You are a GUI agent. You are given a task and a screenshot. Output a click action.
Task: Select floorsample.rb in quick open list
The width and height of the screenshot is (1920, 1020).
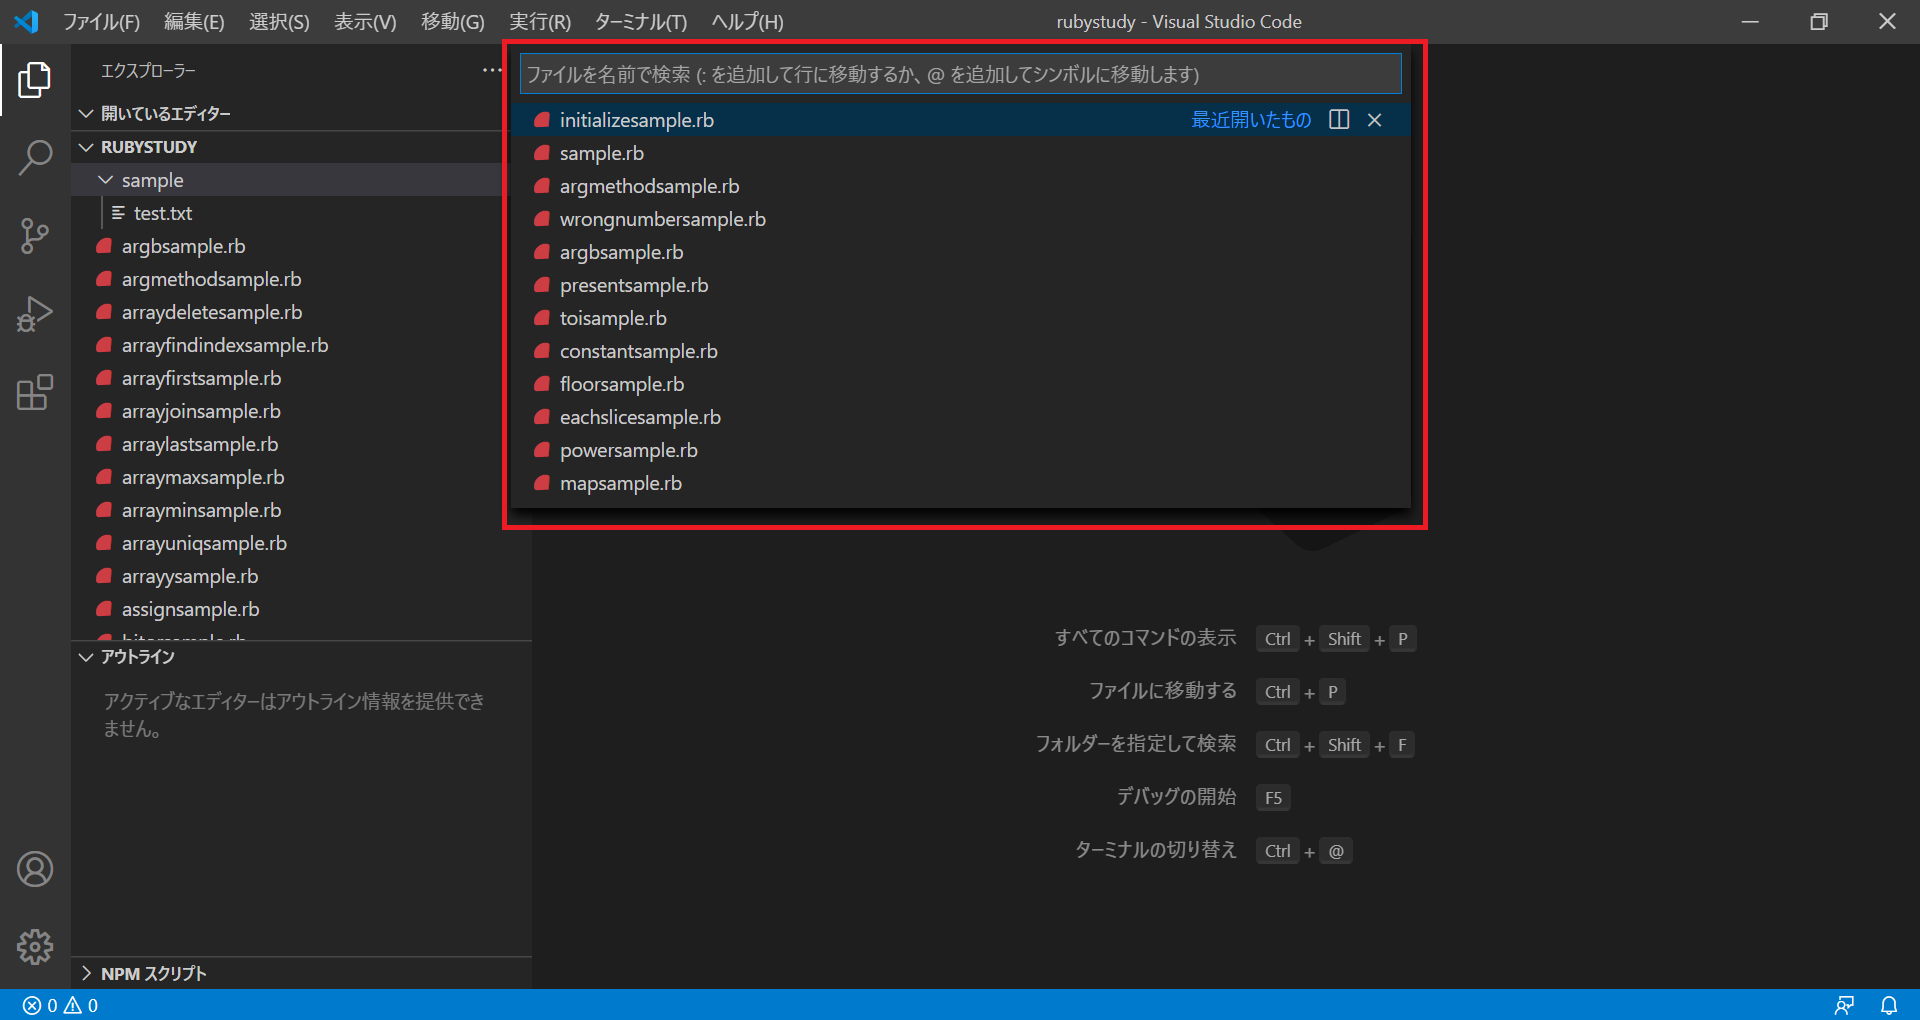960,384
